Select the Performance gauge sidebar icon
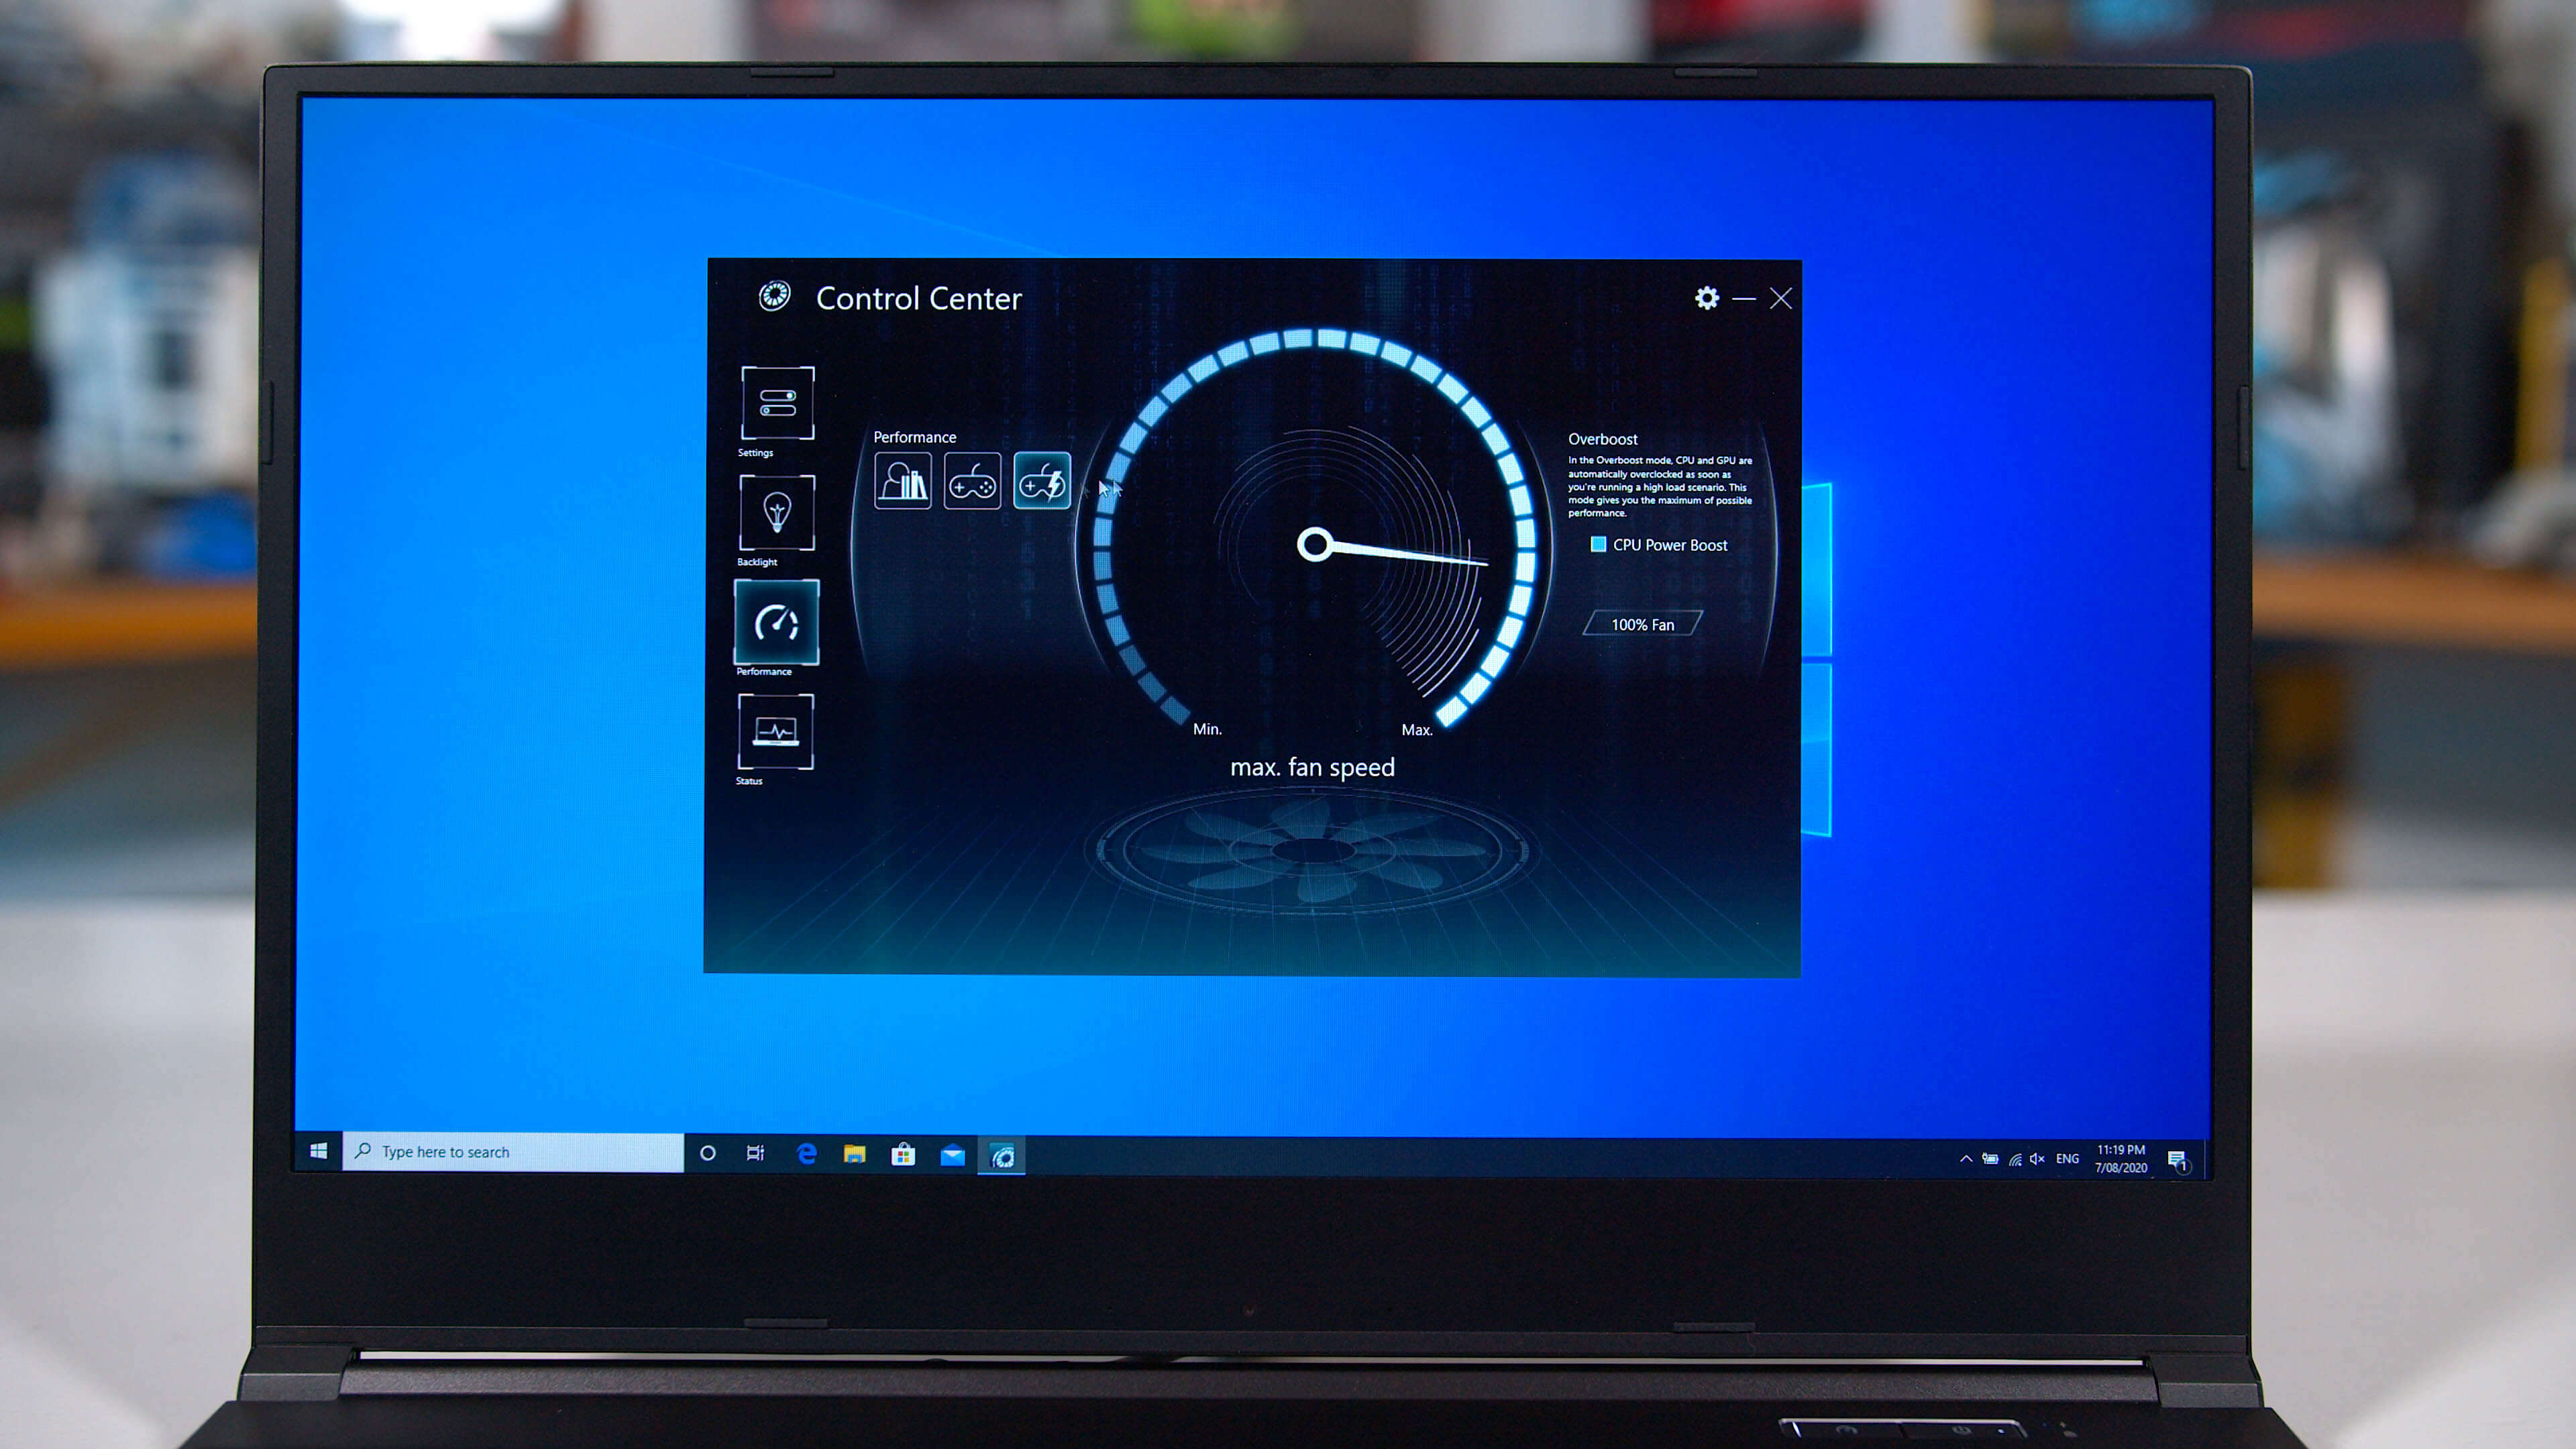This screenshot has width=2576, height=1449. tap(777, 623)
